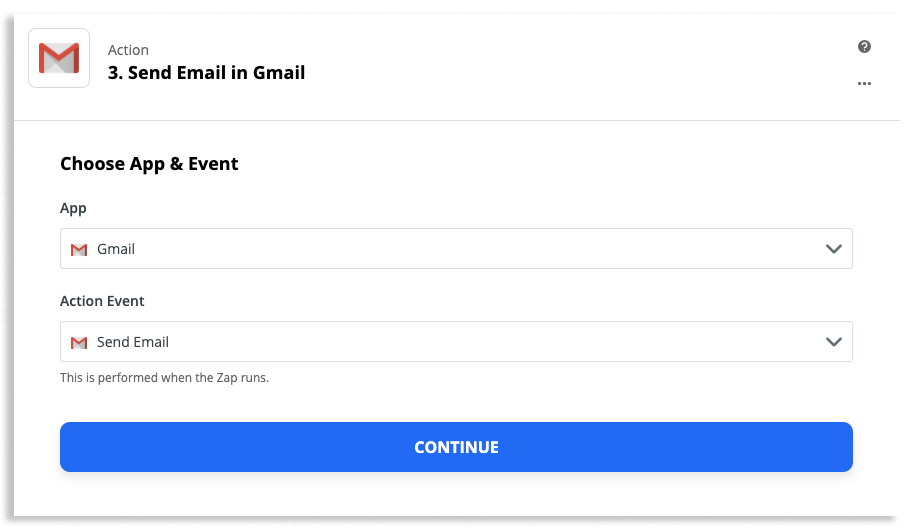
Task: Click the empty header area beside title
Action: pos(577,64)
